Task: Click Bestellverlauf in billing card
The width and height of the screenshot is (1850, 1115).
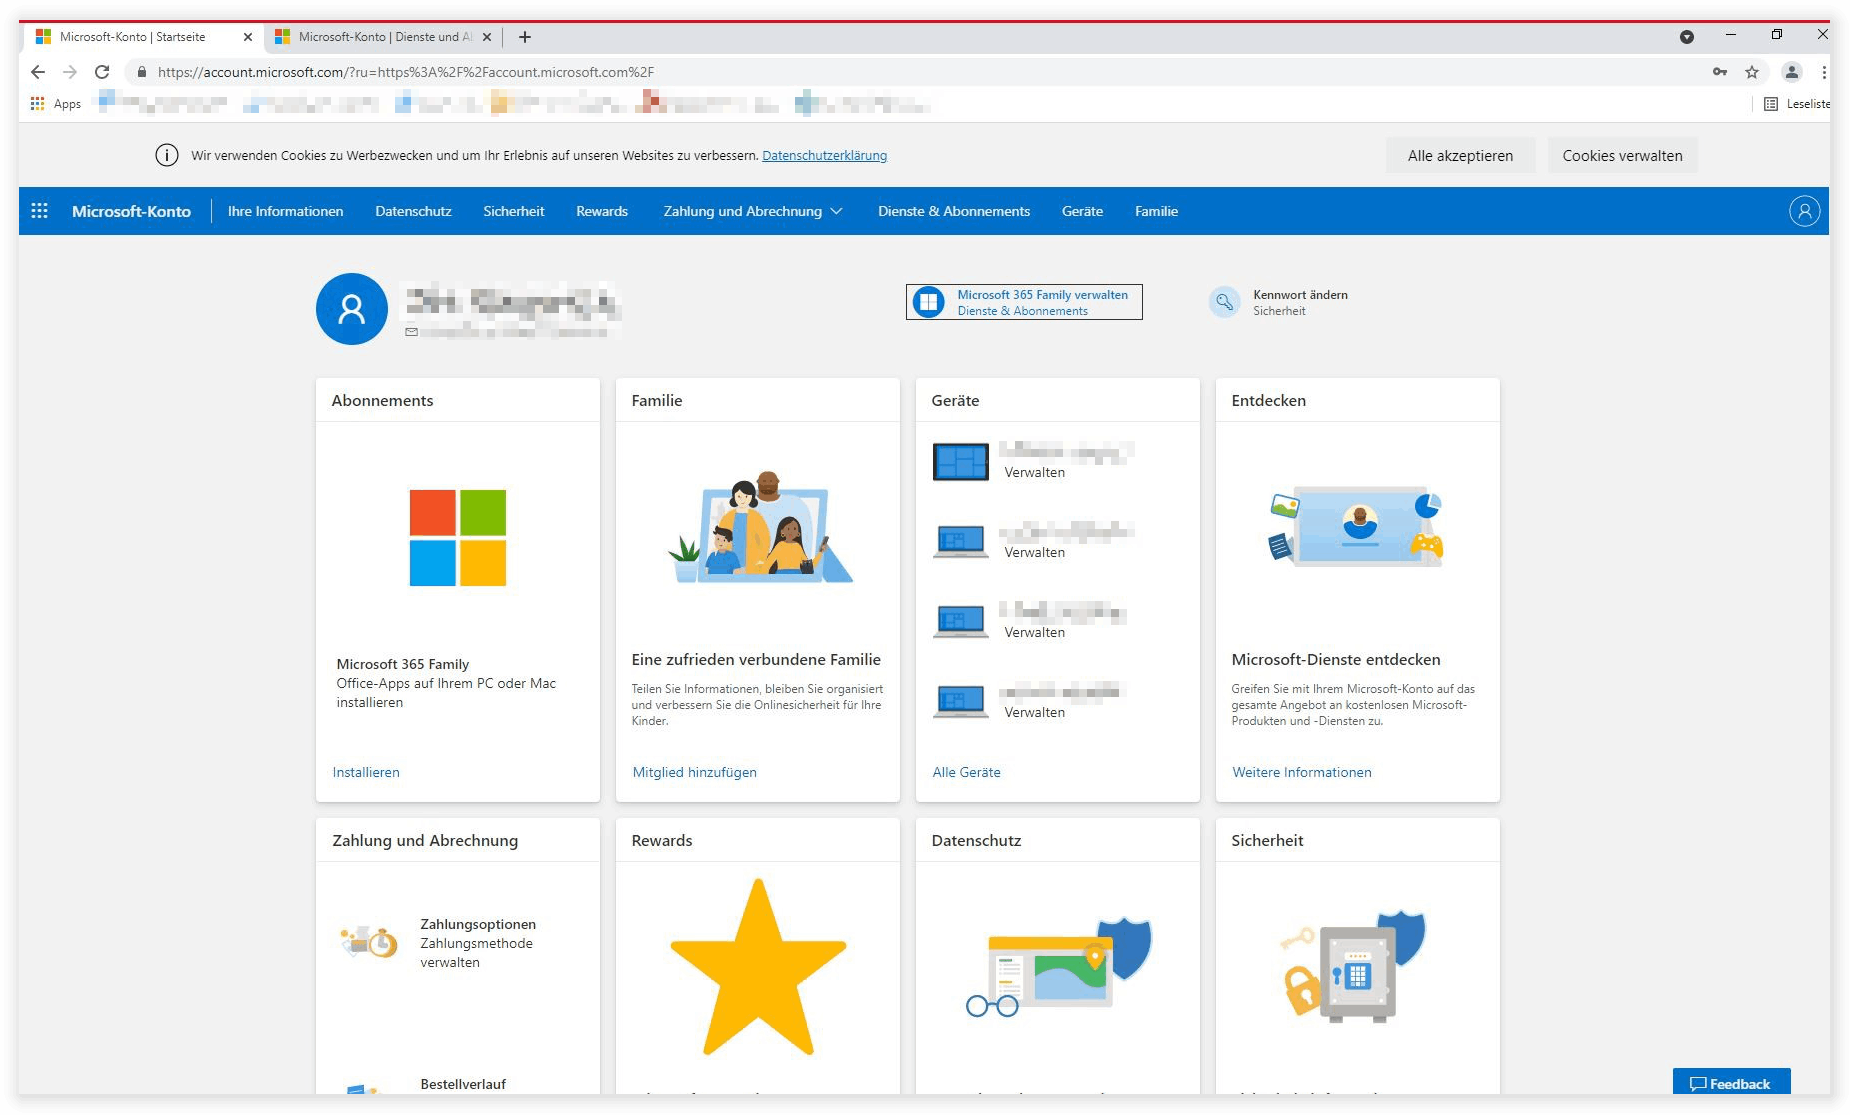Action: click(x=463, y=1084)
